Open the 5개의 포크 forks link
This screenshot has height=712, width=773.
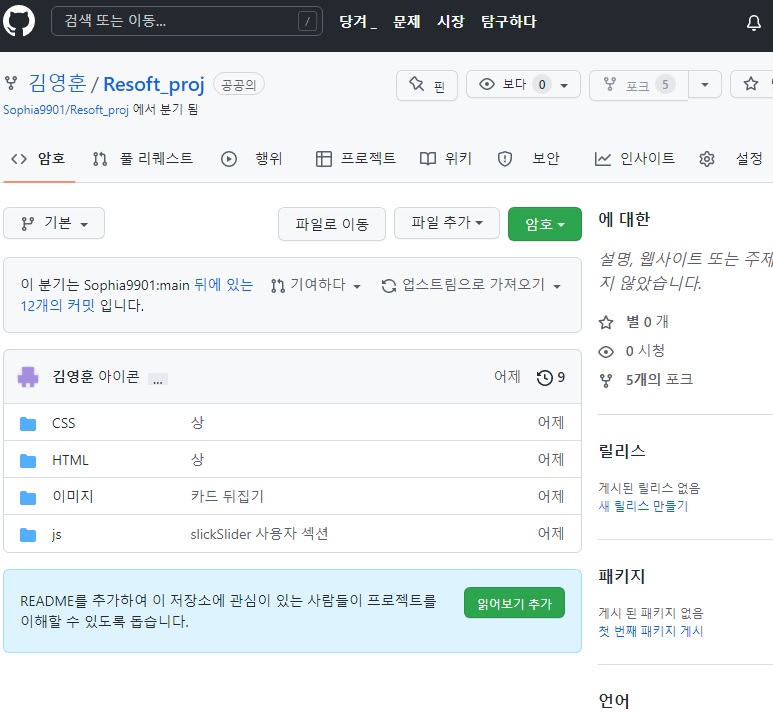pos(646,380)
